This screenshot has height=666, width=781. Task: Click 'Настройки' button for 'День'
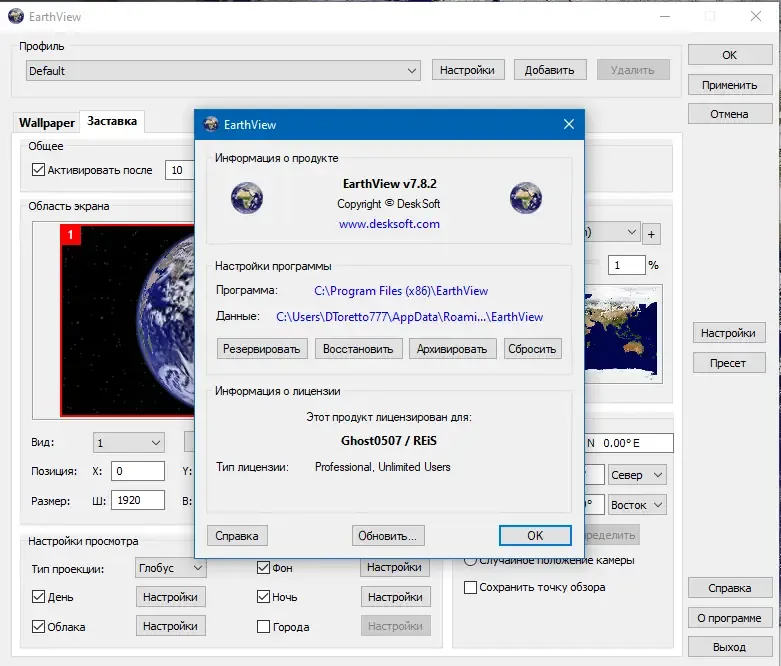pos(170,597)
